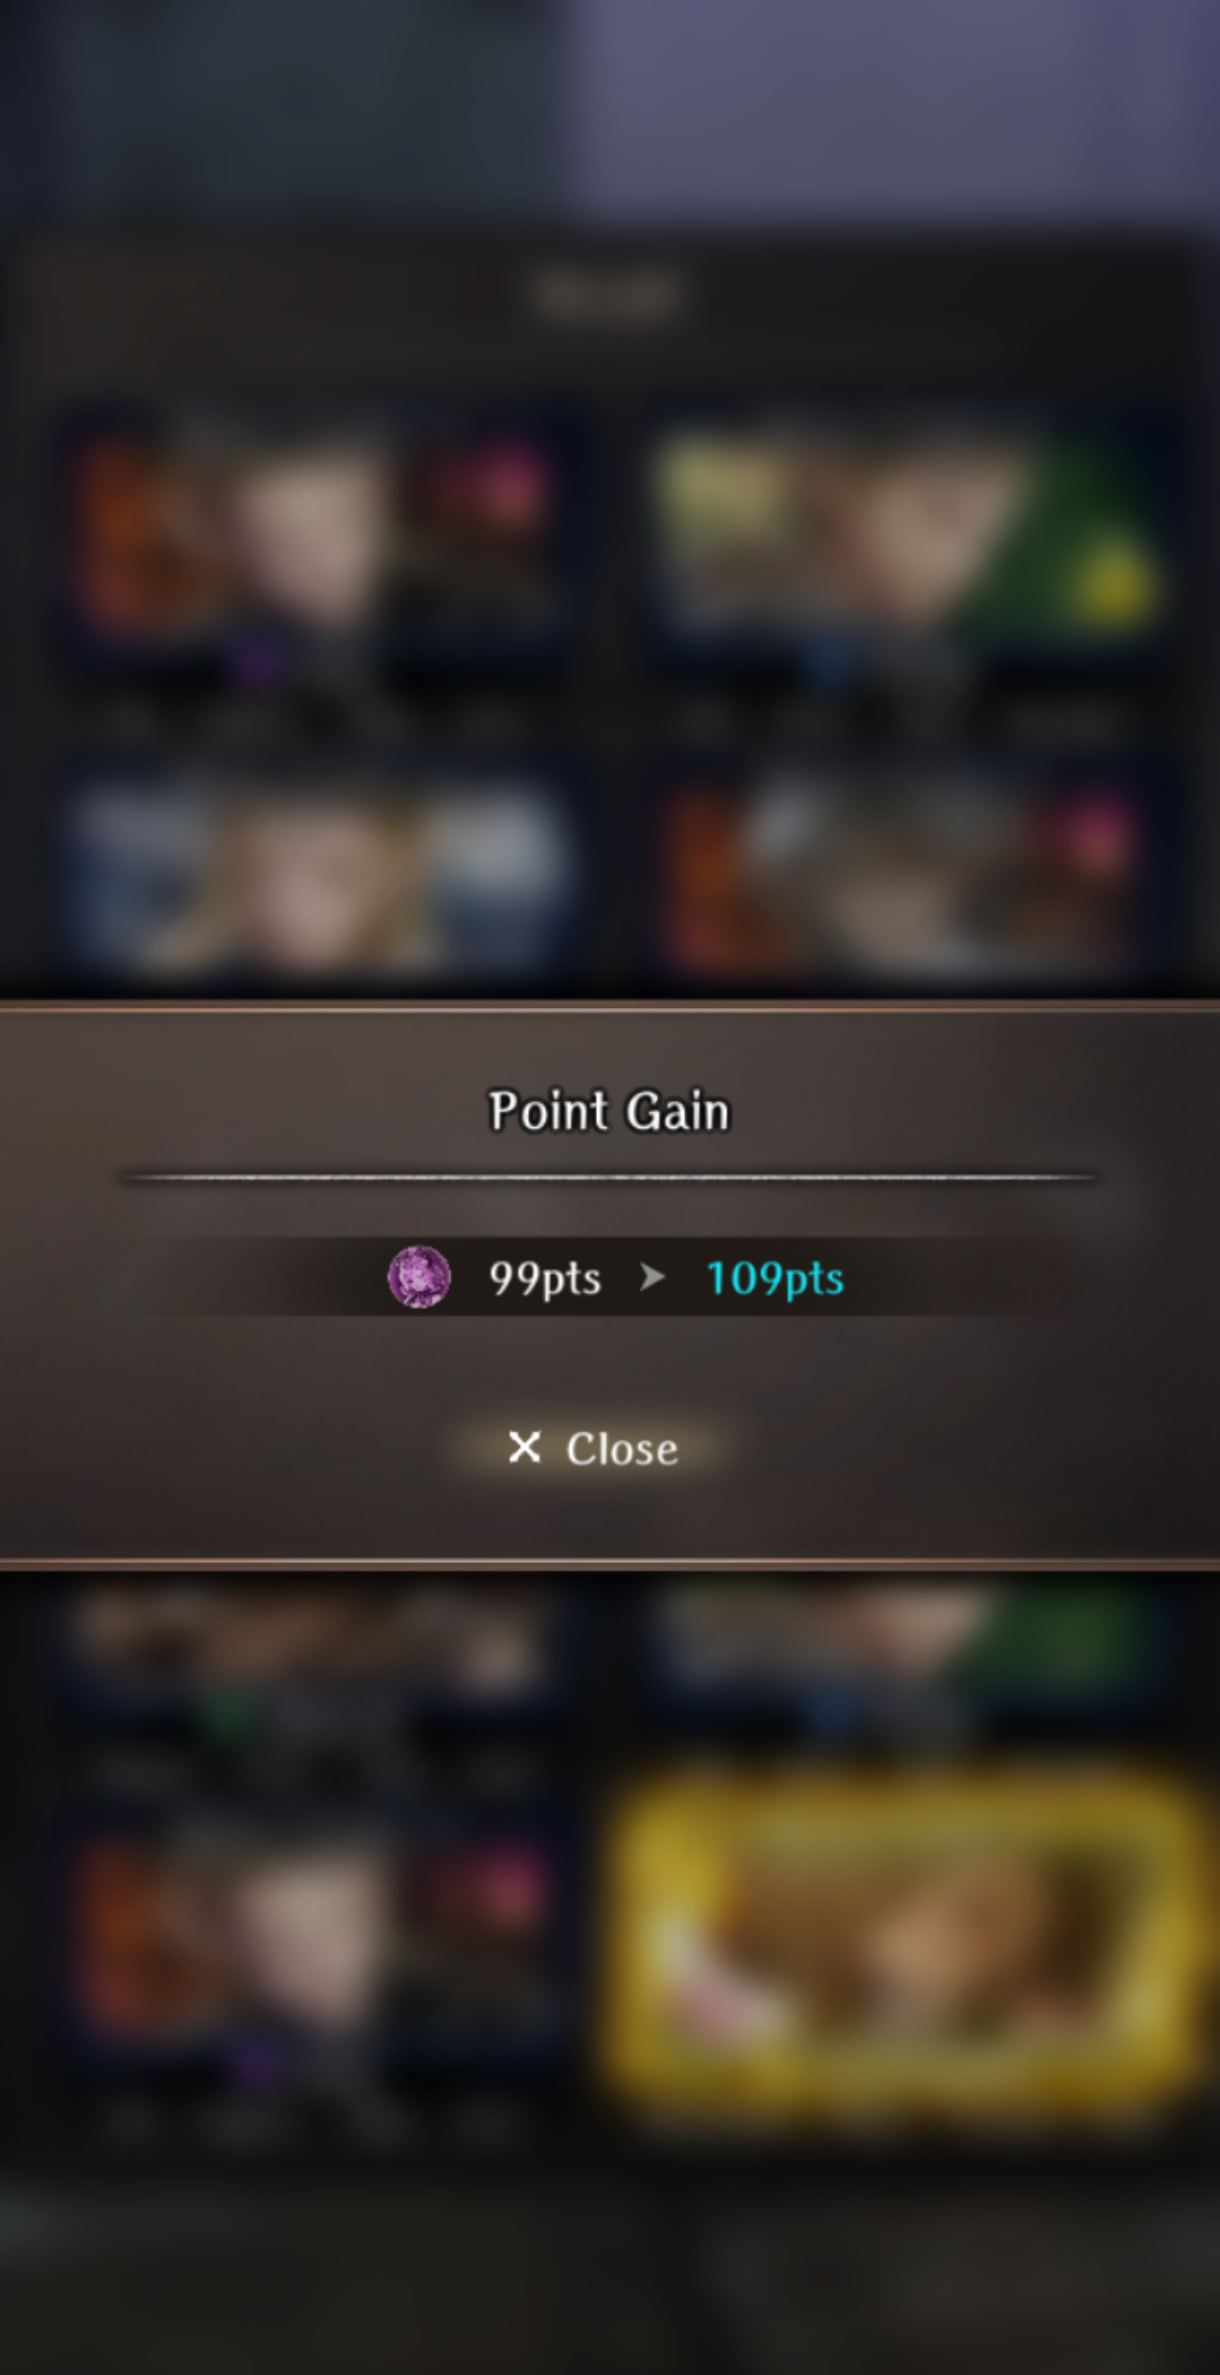
Task: Click purple marker beneath top-left card
Action: (257, 662)
